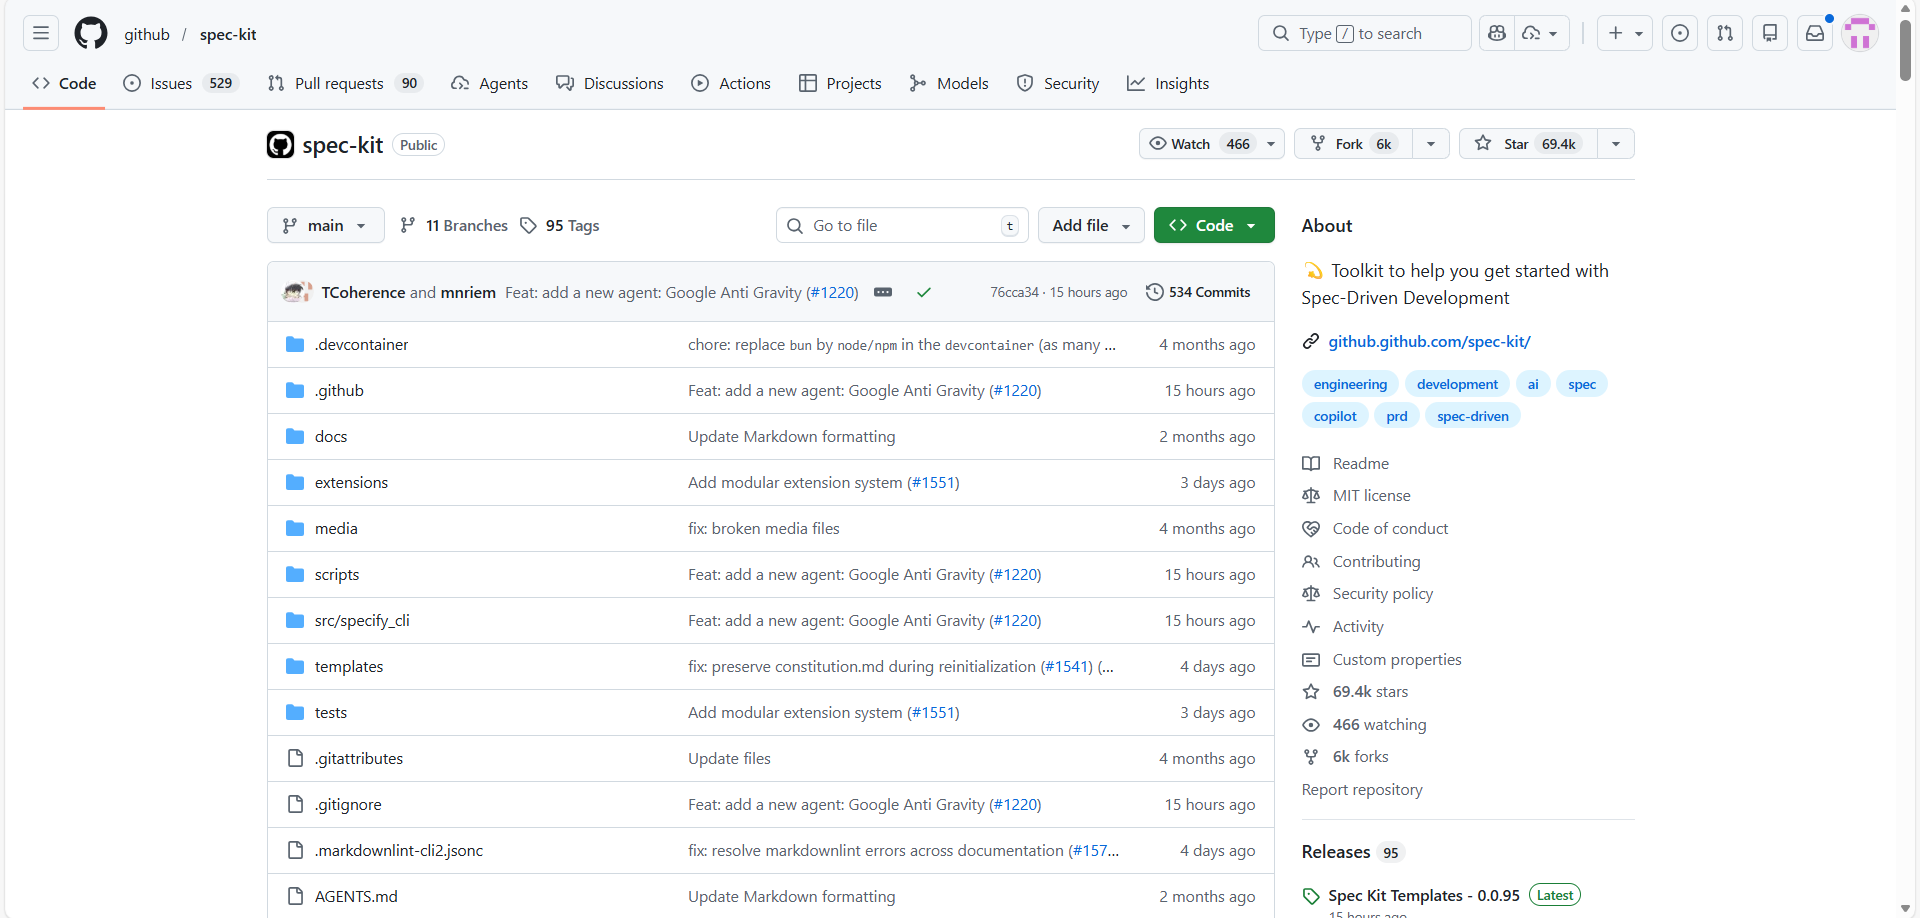Open the green Code dropdown

tap(1213, 225)
